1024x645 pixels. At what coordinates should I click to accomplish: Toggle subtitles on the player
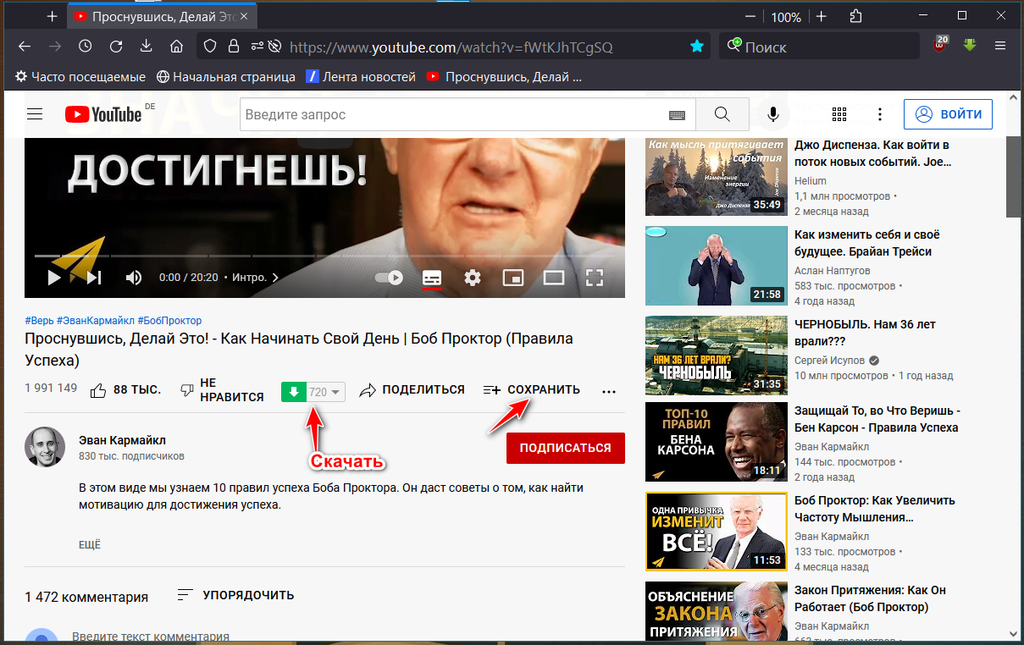(x=432, y=277)
